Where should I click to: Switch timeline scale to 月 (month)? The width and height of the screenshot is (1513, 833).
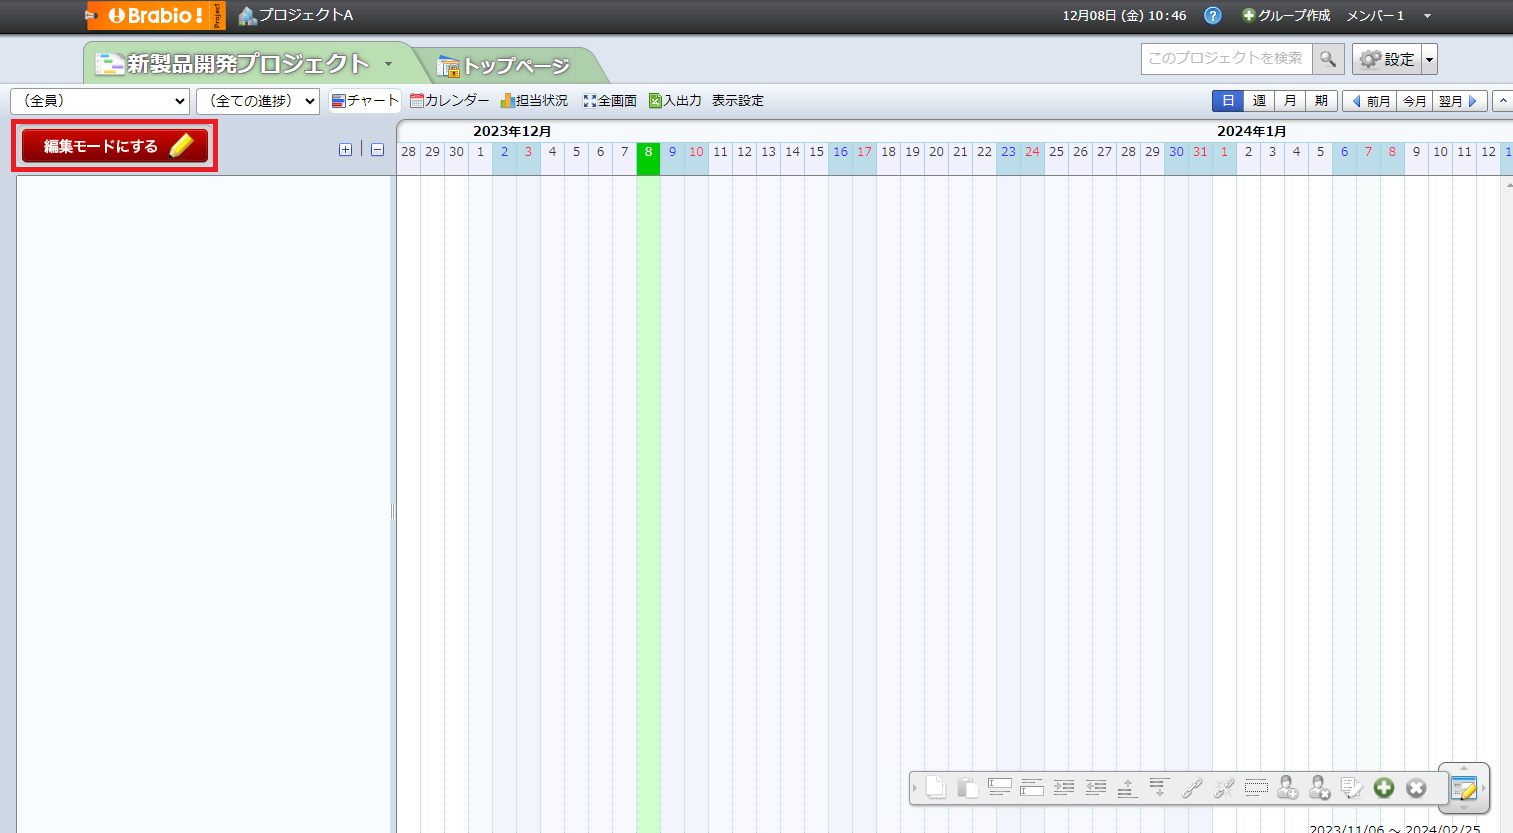pos(1290,101)
